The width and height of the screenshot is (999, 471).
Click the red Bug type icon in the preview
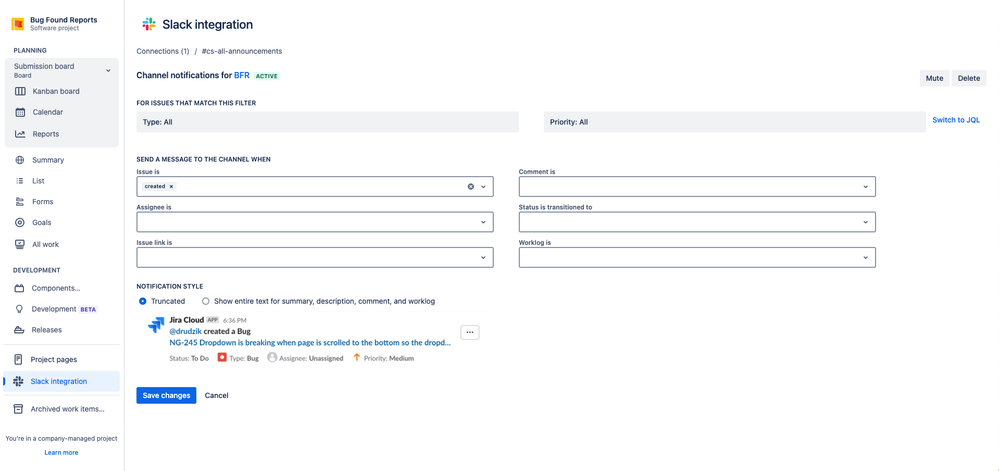pyautogui.click(x=222, y=358)
